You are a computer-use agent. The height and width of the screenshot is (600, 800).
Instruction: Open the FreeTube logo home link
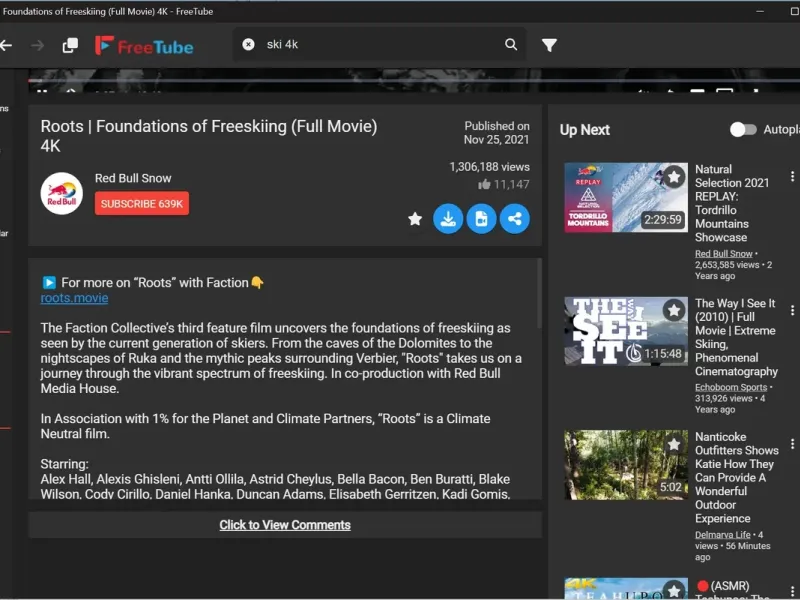(144, 46)
